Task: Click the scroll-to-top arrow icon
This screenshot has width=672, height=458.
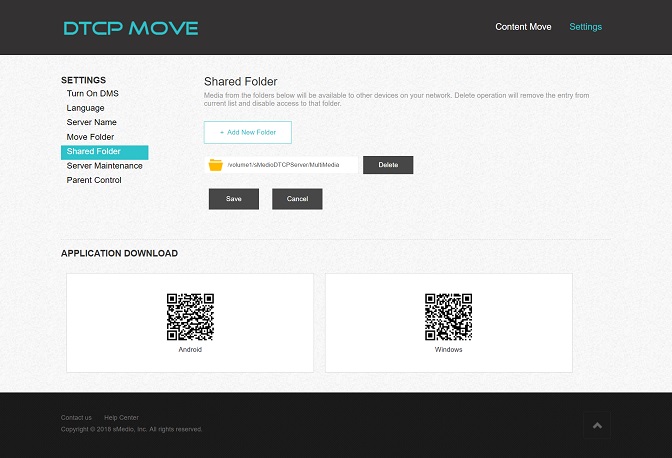Action: pos(597,425)
